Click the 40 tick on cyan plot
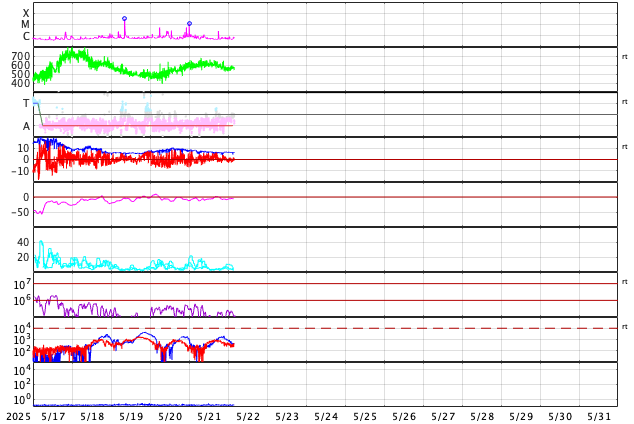The width and height of the screenshot is (634, 424). (x=23, y=242)
